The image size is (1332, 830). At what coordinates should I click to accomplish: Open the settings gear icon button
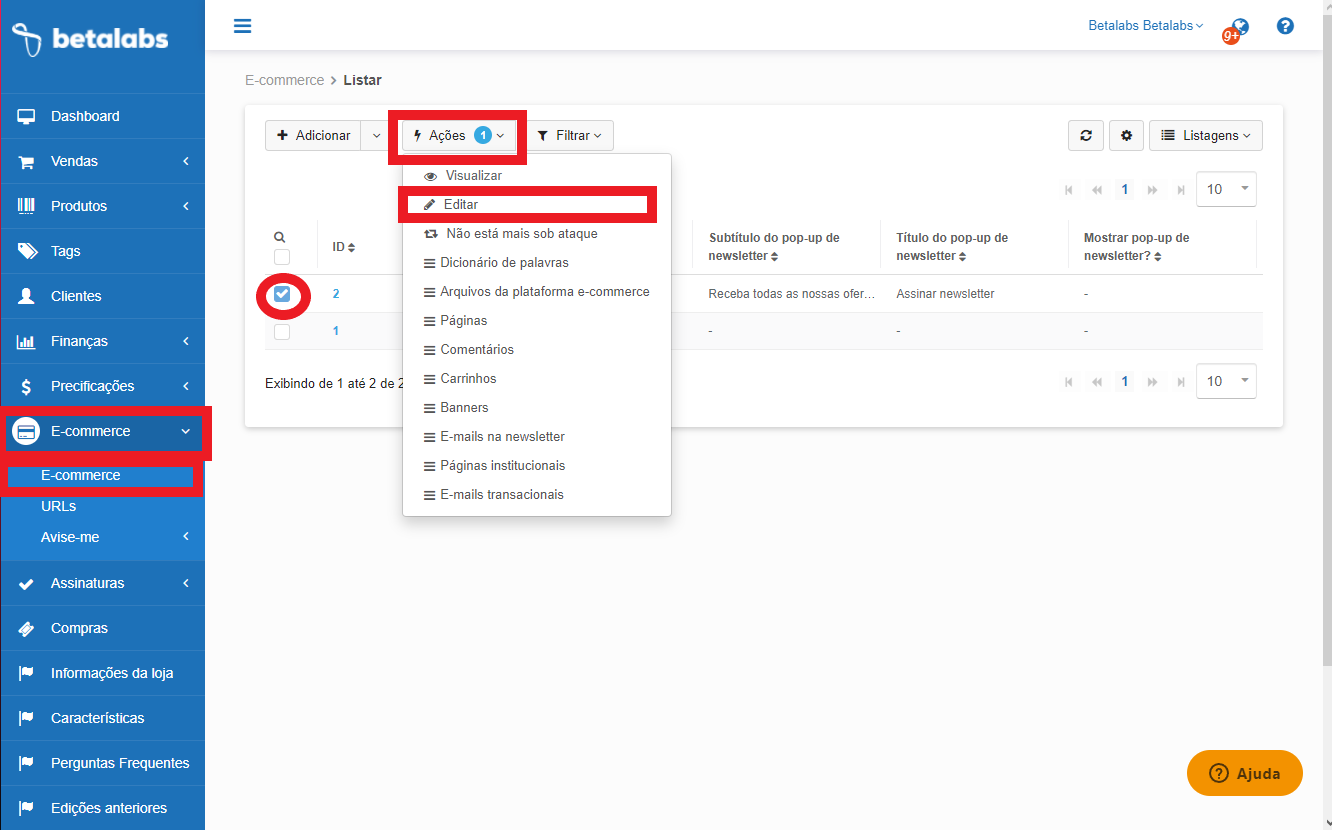pyautogui.click(x=1126, y=136)
